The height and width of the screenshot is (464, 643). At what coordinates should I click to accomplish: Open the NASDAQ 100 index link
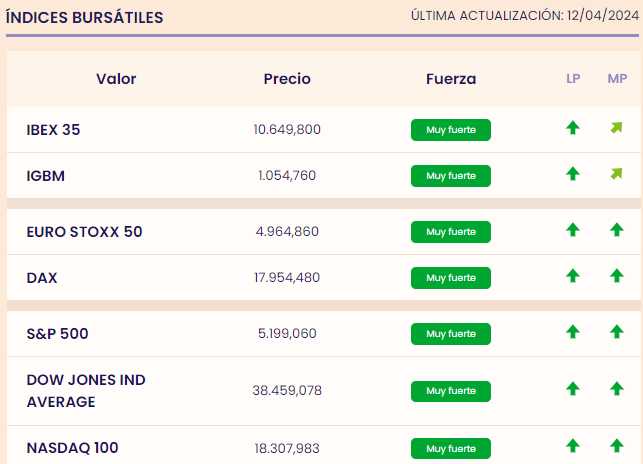point(72,447)
